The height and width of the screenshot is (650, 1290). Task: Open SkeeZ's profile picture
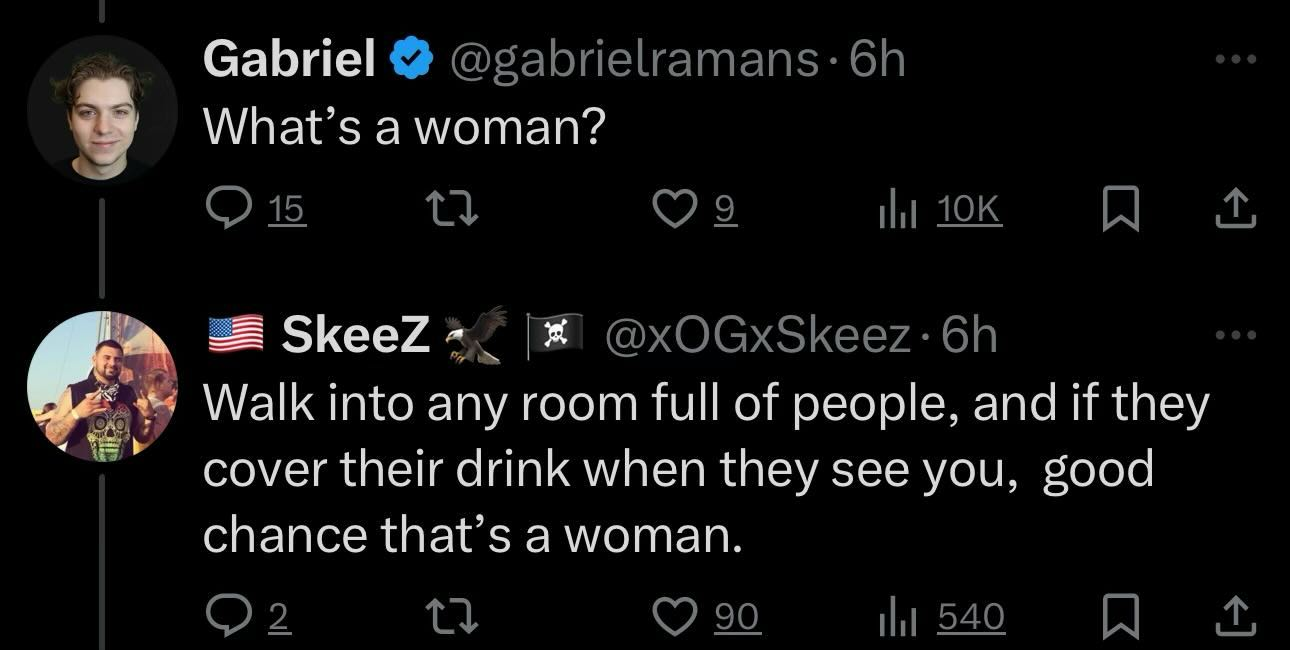(102, 386)
